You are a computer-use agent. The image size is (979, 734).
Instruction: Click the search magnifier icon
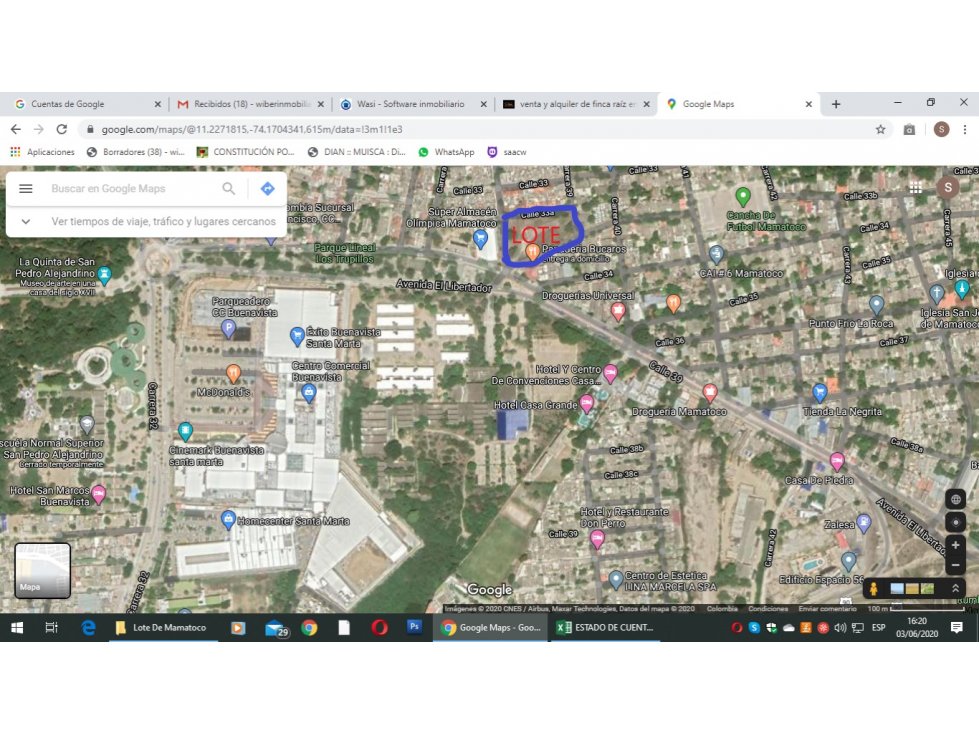[x=229, y=188]
